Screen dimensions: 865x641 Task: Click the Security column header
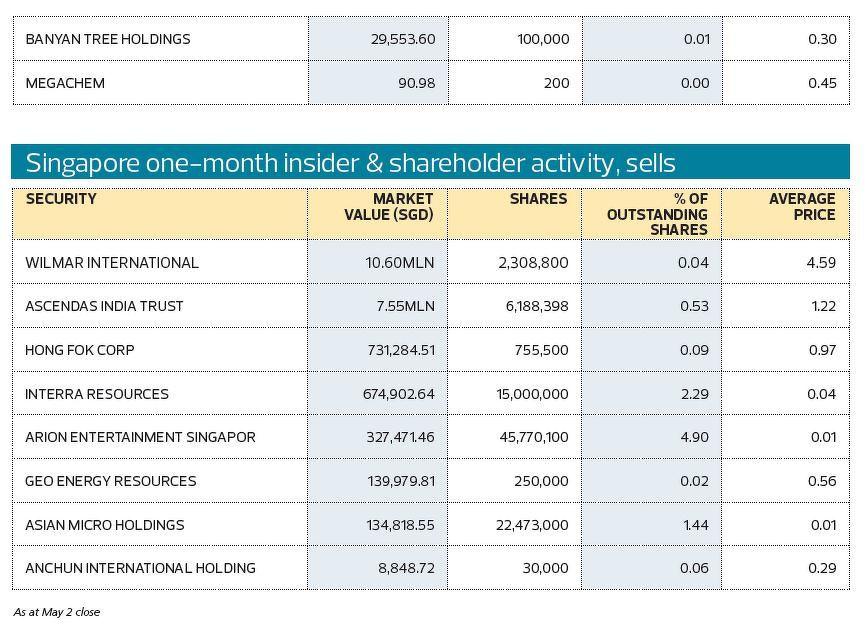pyautogui.click(x=61, y=199)
